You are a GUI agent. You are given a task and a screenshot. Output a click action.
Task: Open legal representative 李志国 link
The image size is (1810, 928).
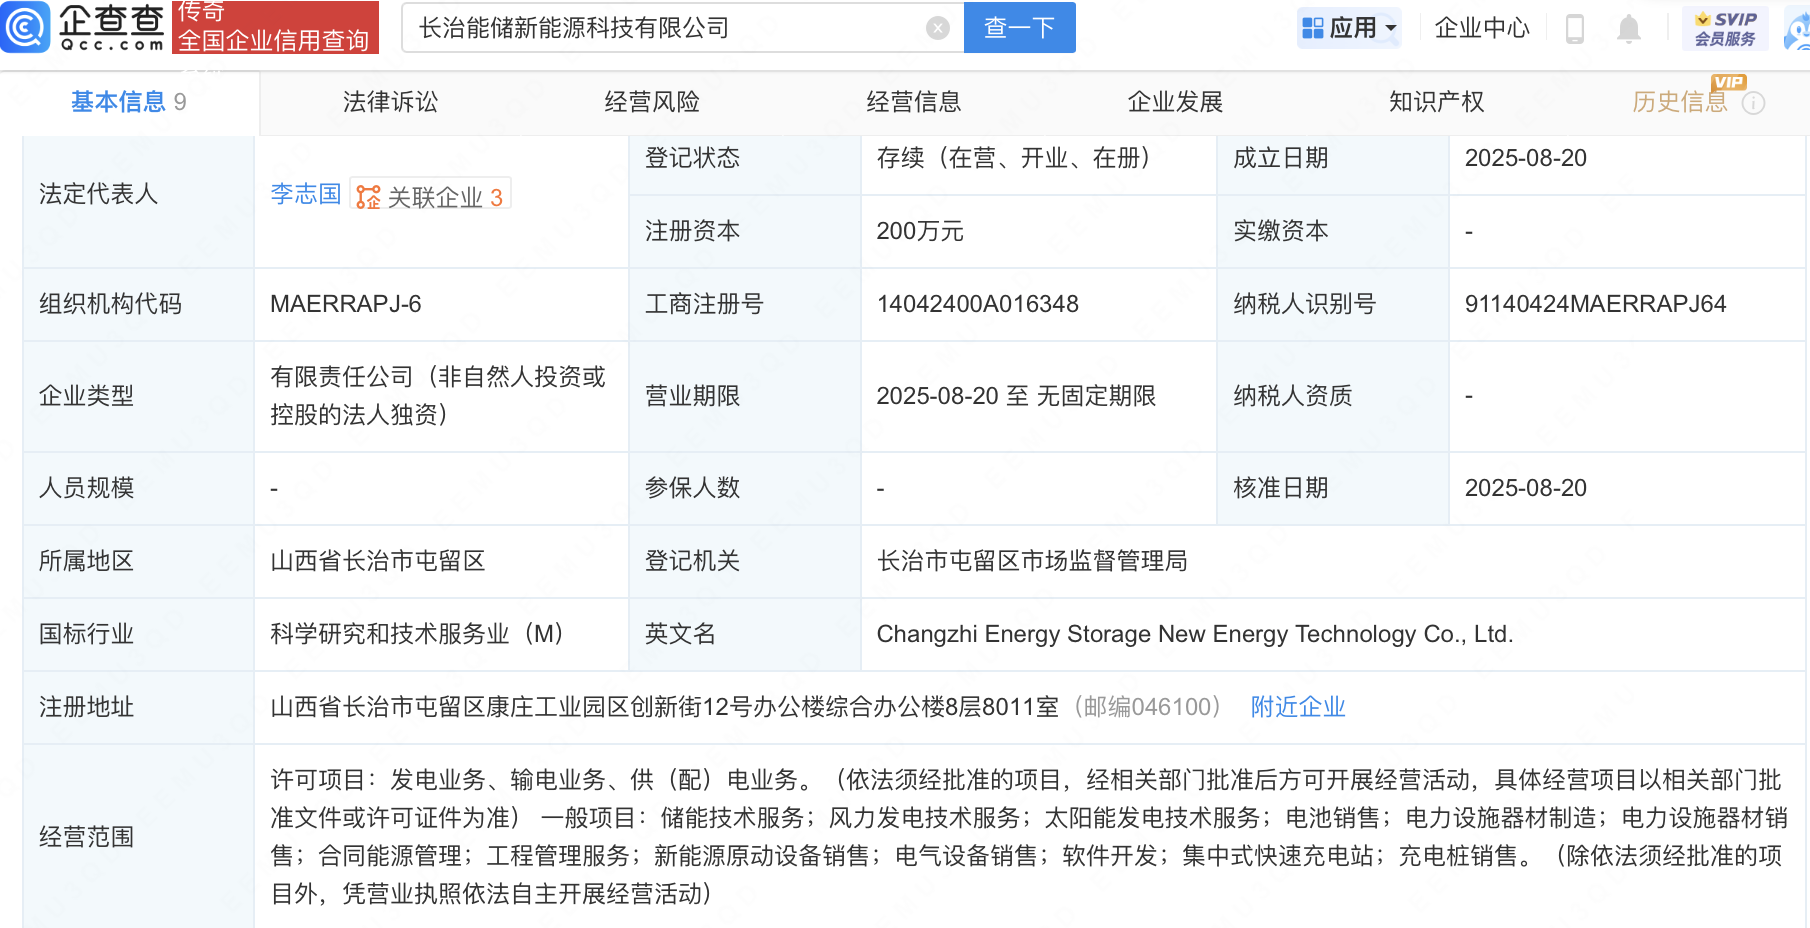306,194
